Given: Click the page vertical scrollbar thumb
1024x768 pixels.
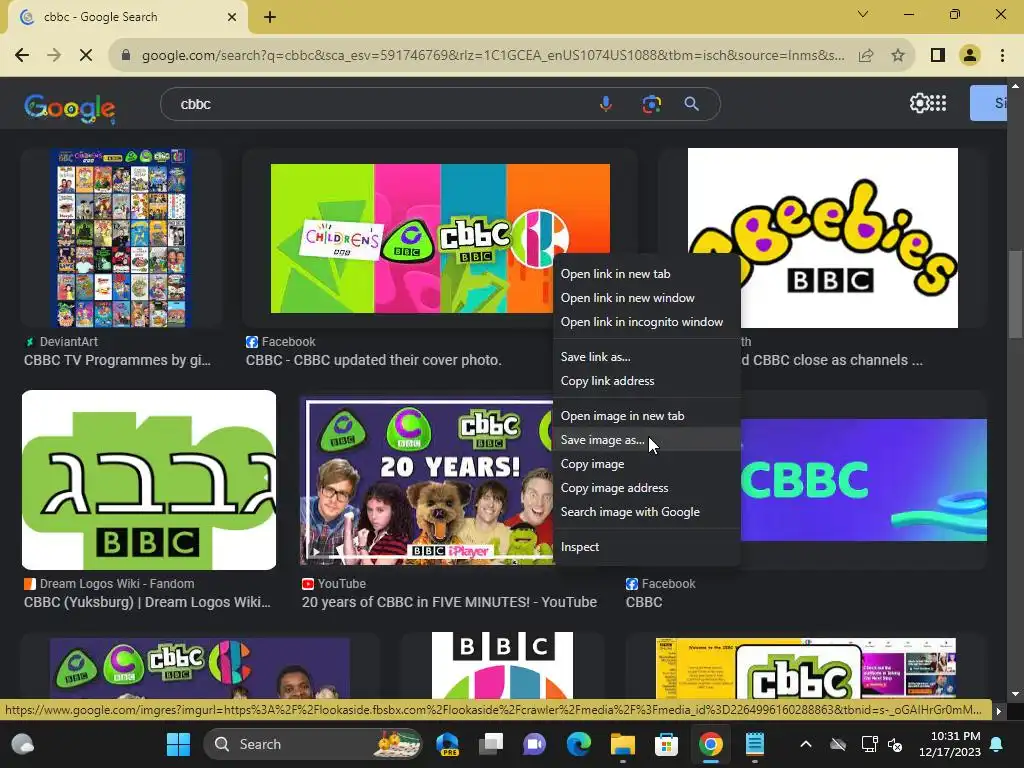Looking at the screenshot, I should 1015,294.
